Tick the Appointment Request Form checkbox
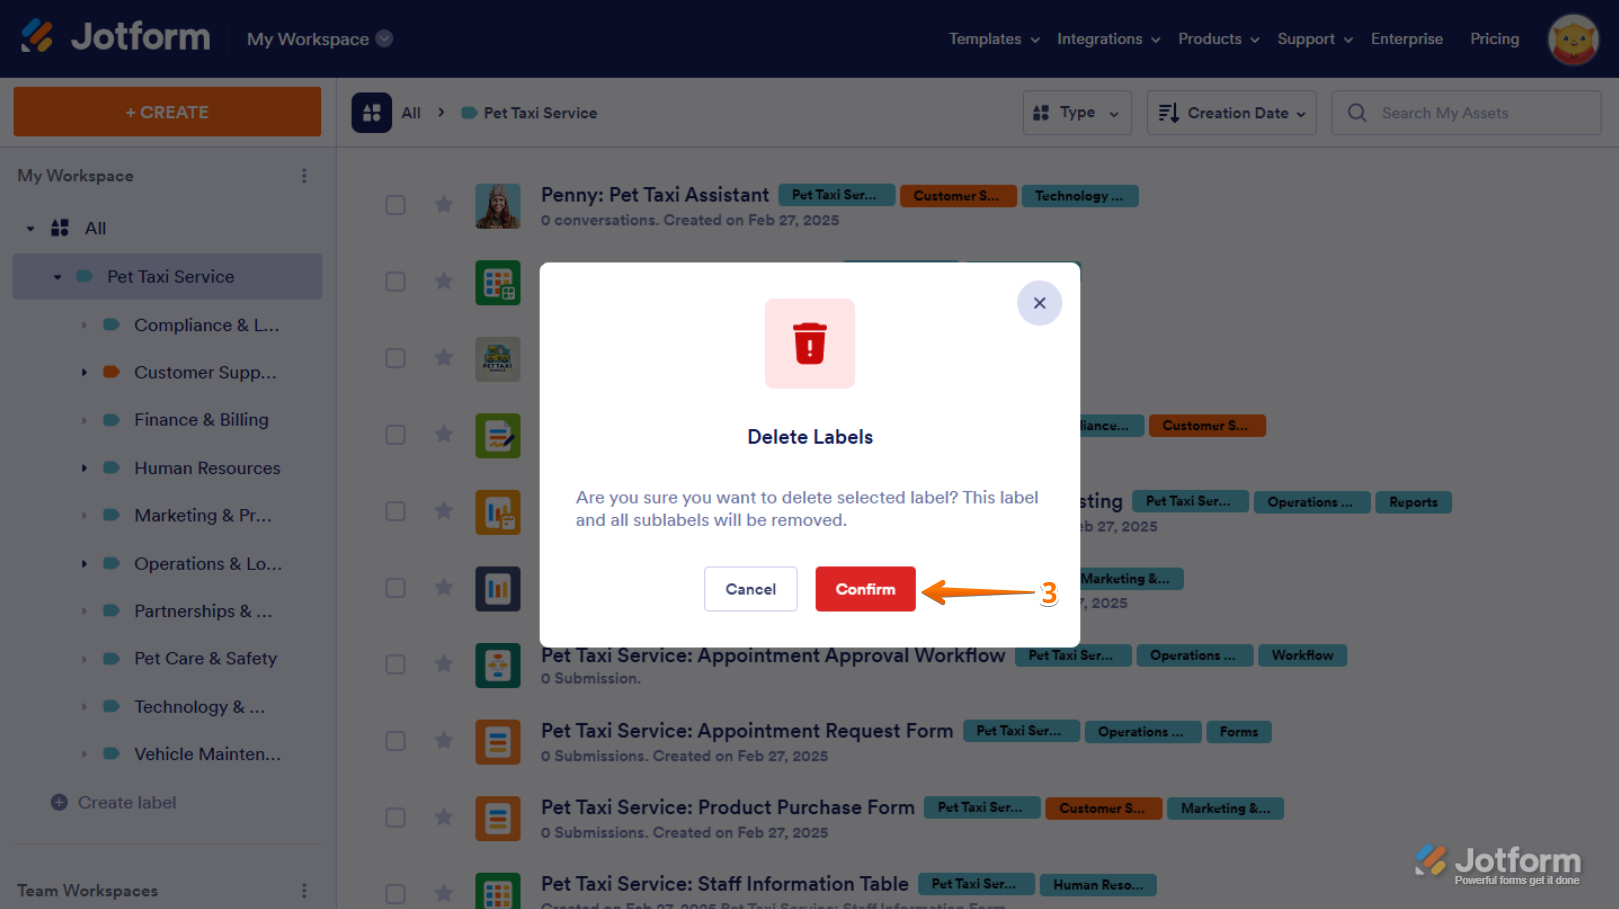This screenshot has height=909, width=1619. [x=396, y=741]
